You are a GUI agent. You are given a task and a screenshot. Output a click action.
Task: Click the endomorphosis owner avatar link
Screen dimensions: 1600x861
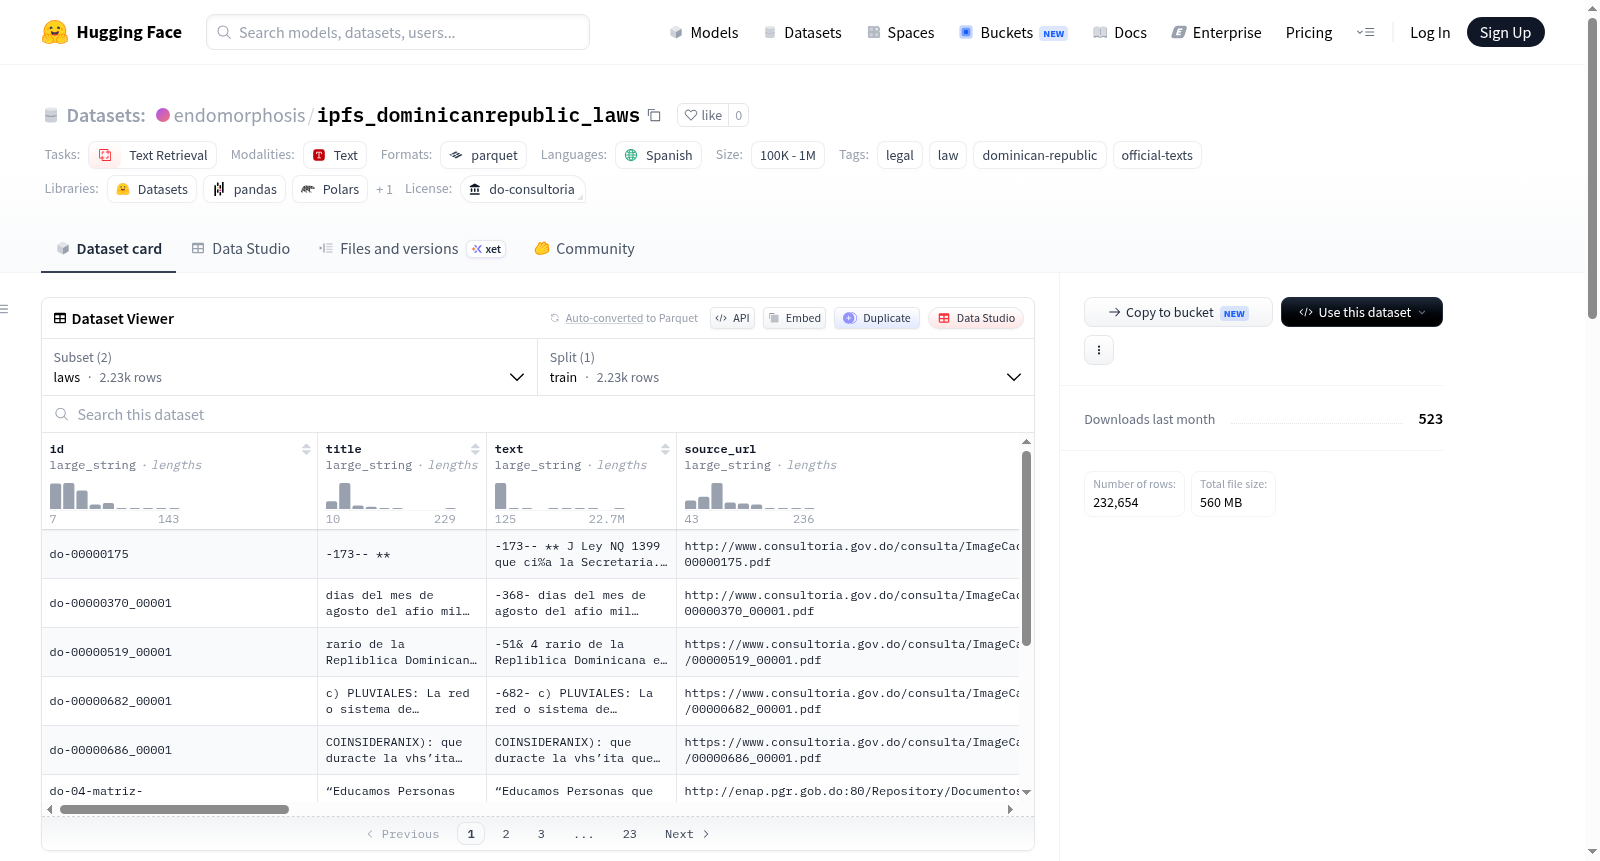pyautogui.click(x=163, y=115)
